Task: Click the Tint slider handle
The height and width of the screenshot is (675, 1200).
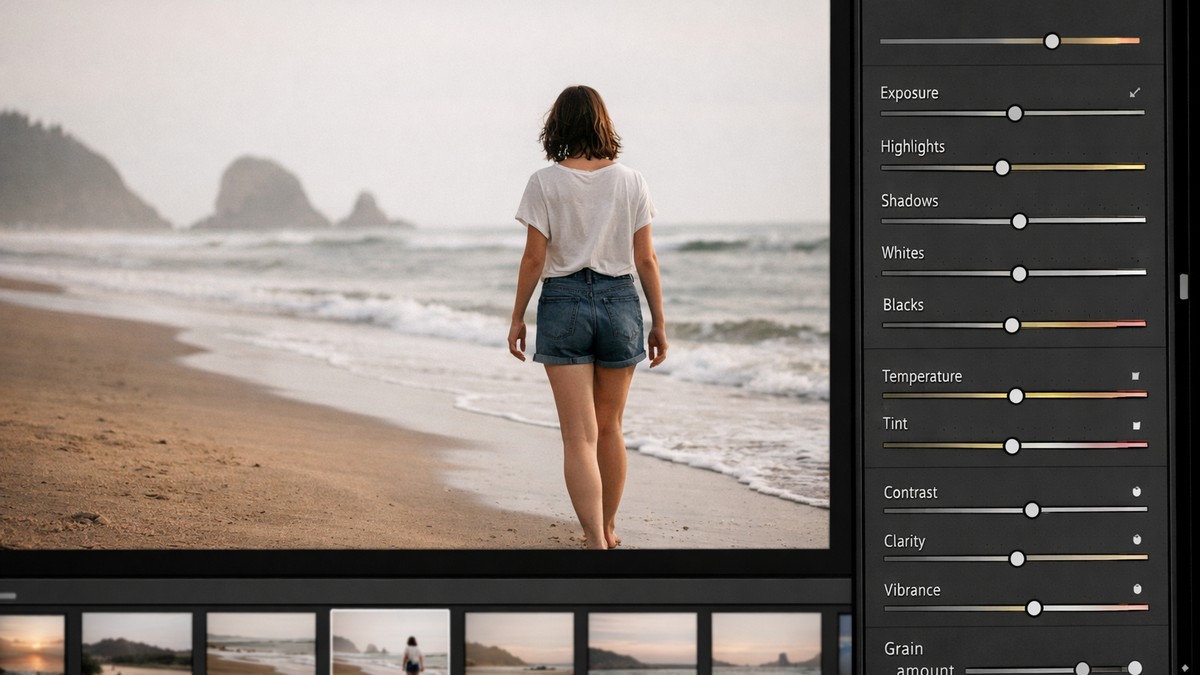Action: coord(1011,446)
